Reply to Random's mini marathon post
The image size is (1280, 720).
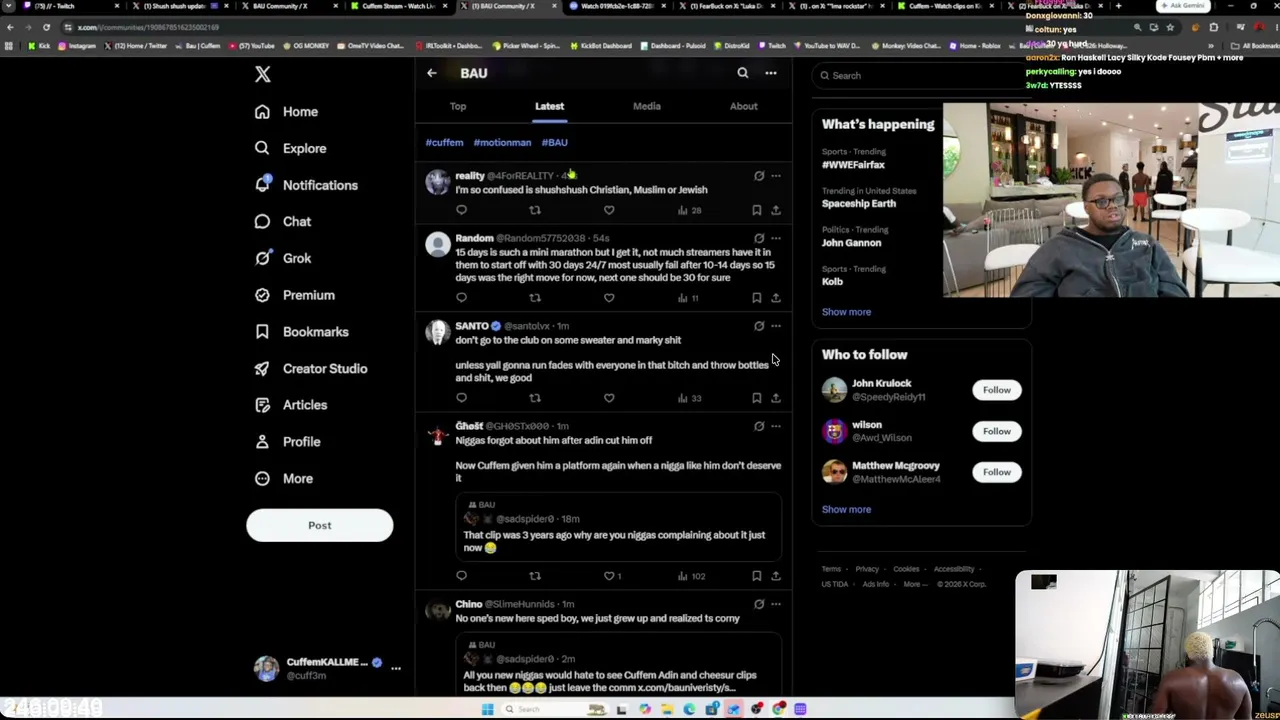(x=461, y=298)
